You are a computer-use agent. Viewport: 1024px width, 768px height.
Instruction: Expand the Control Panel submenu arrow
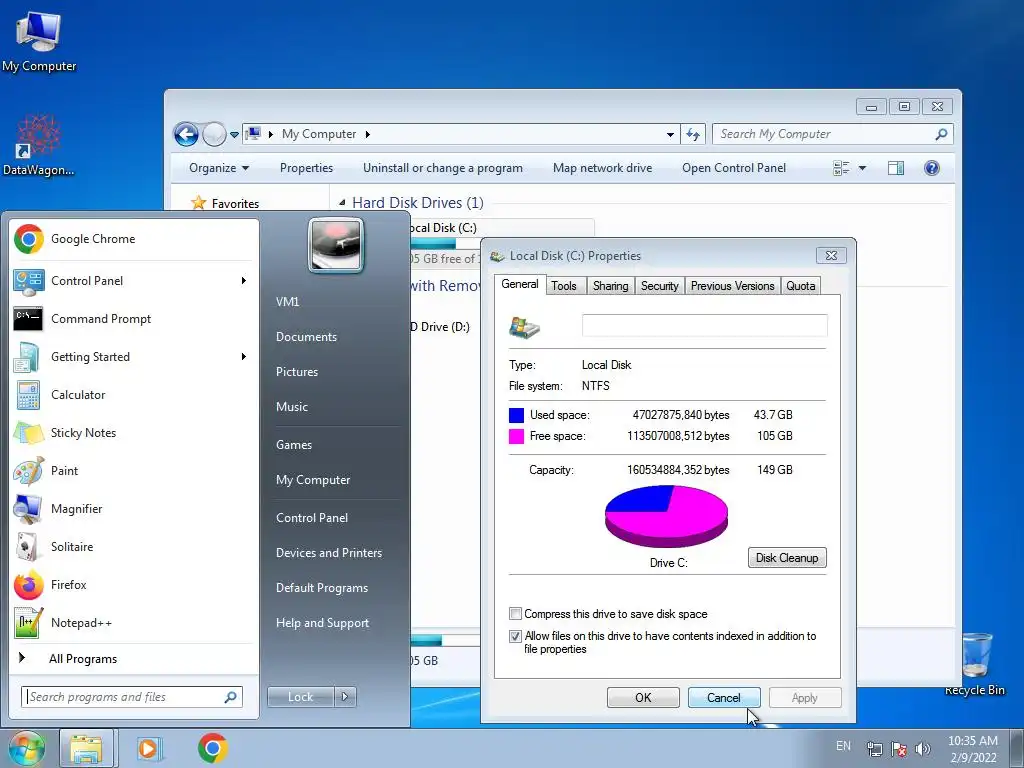(244, 281)
